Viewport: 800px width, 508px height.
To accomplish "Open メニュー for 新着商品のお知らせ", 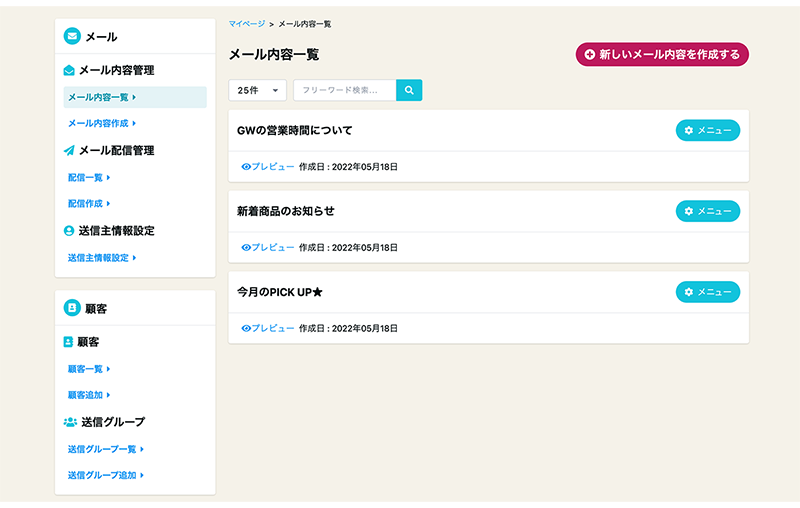I will coord(708,211).
